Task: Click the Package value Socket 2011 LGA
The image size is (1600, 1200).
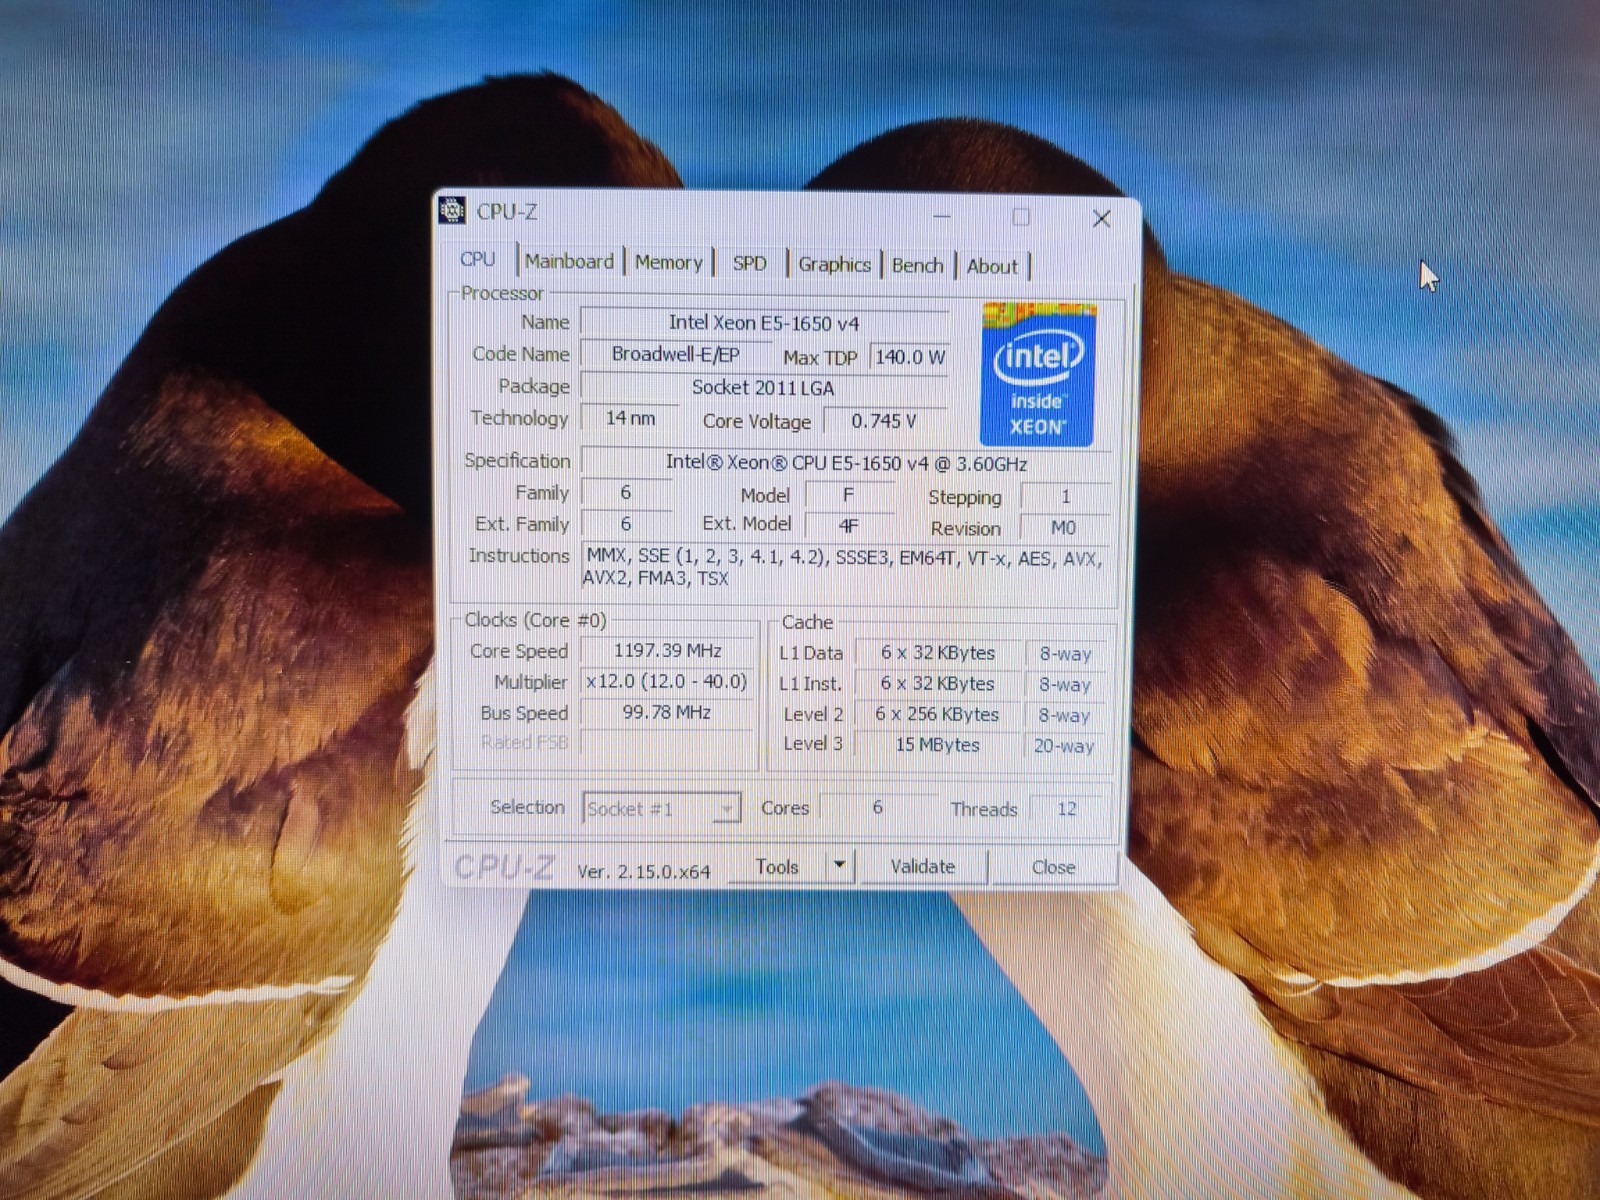Action: pyautogui.click(x=764, y=387)
